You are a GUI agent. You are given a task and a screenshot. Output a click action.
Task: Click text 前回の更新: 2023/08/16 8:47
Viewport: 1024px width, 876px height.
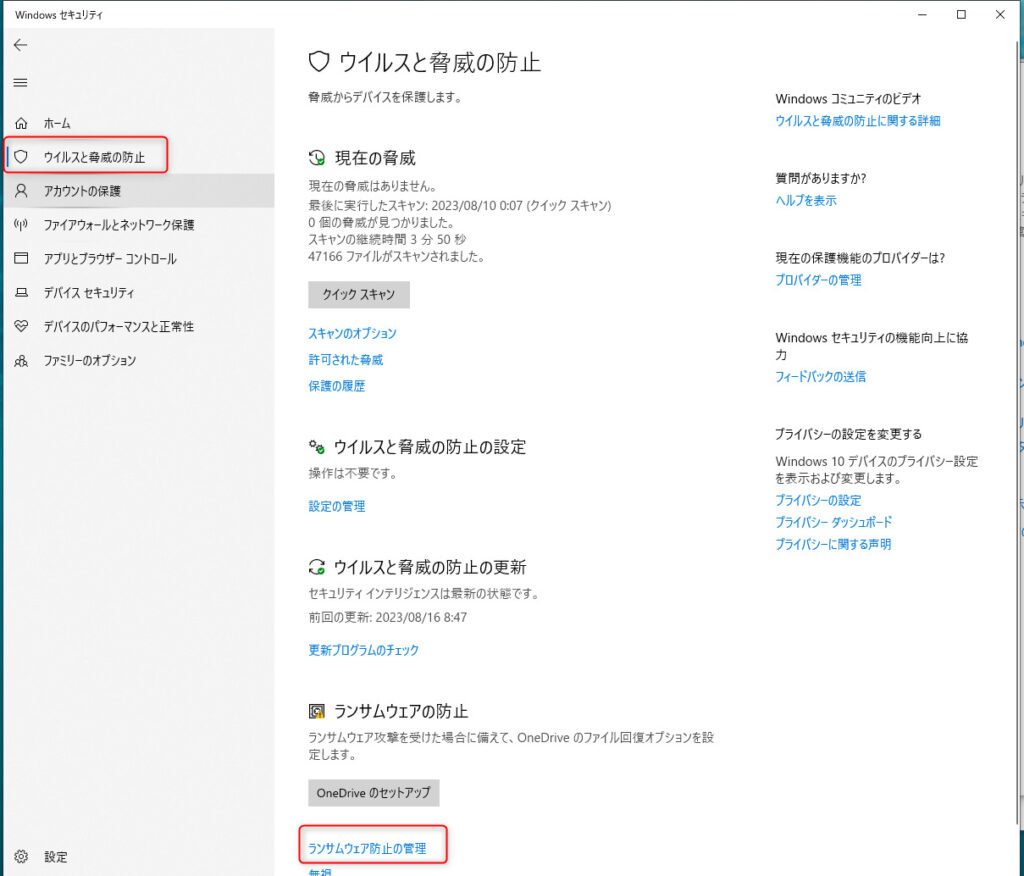[387, 617]
